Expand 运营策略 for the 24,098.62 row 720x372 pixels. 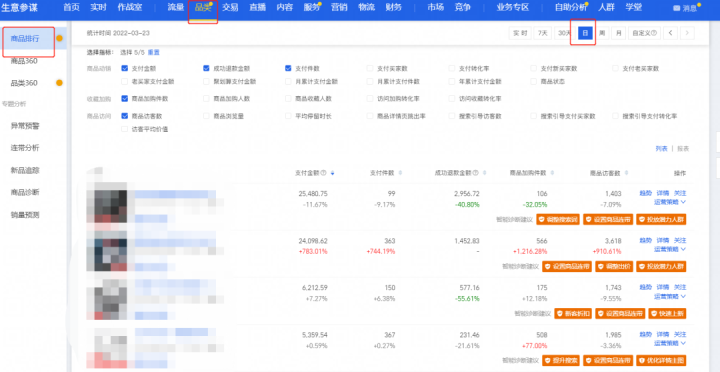670,249
